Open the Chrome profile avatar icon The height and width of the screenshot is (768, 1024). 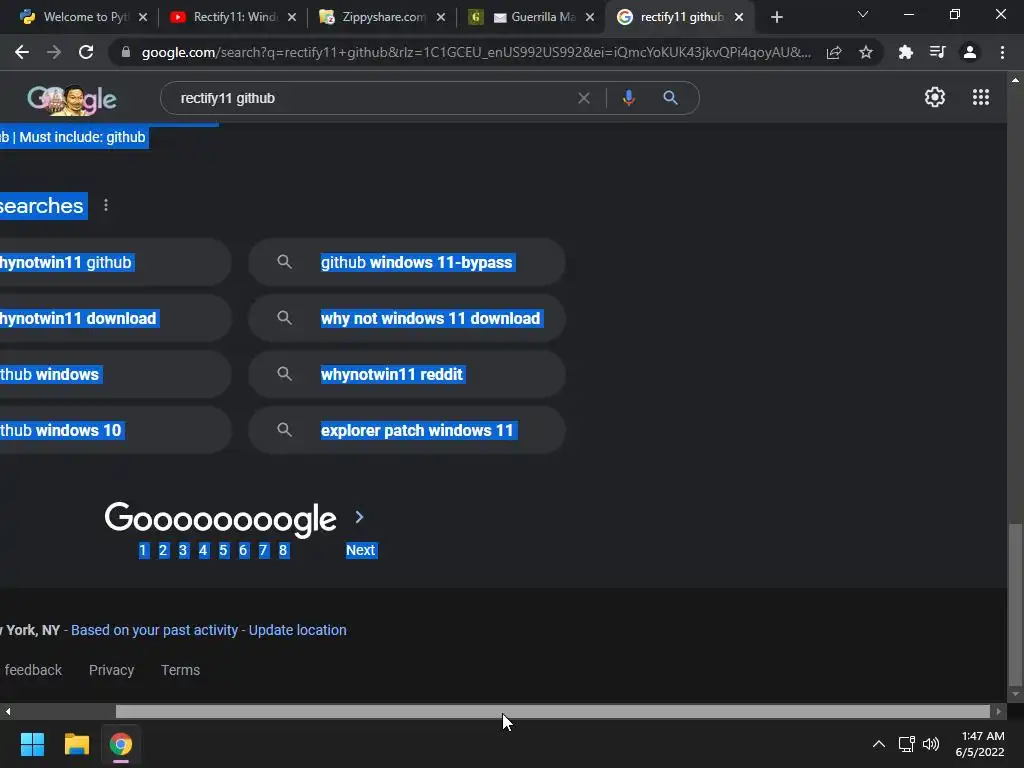point(970,52)
